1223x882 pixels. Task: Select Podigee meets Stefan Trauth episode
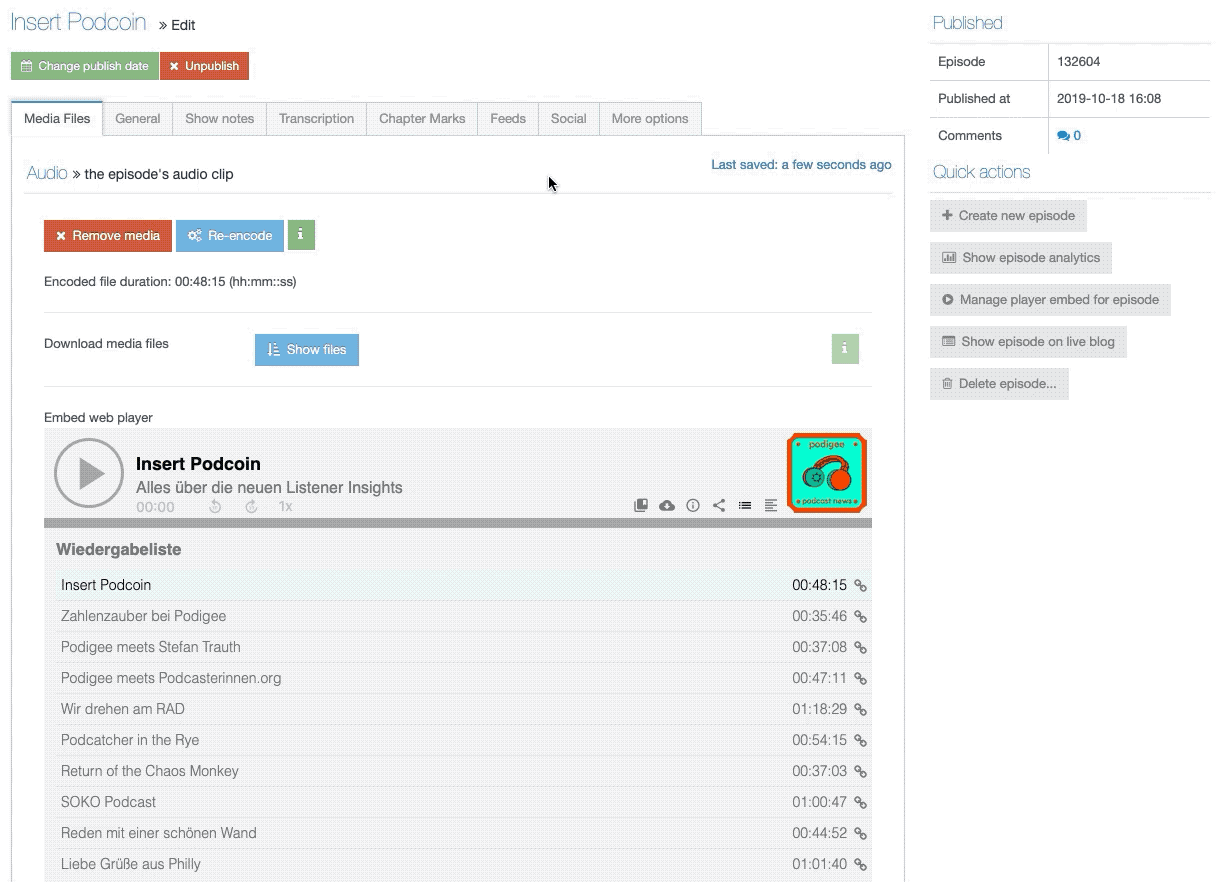tap(458, 647)
